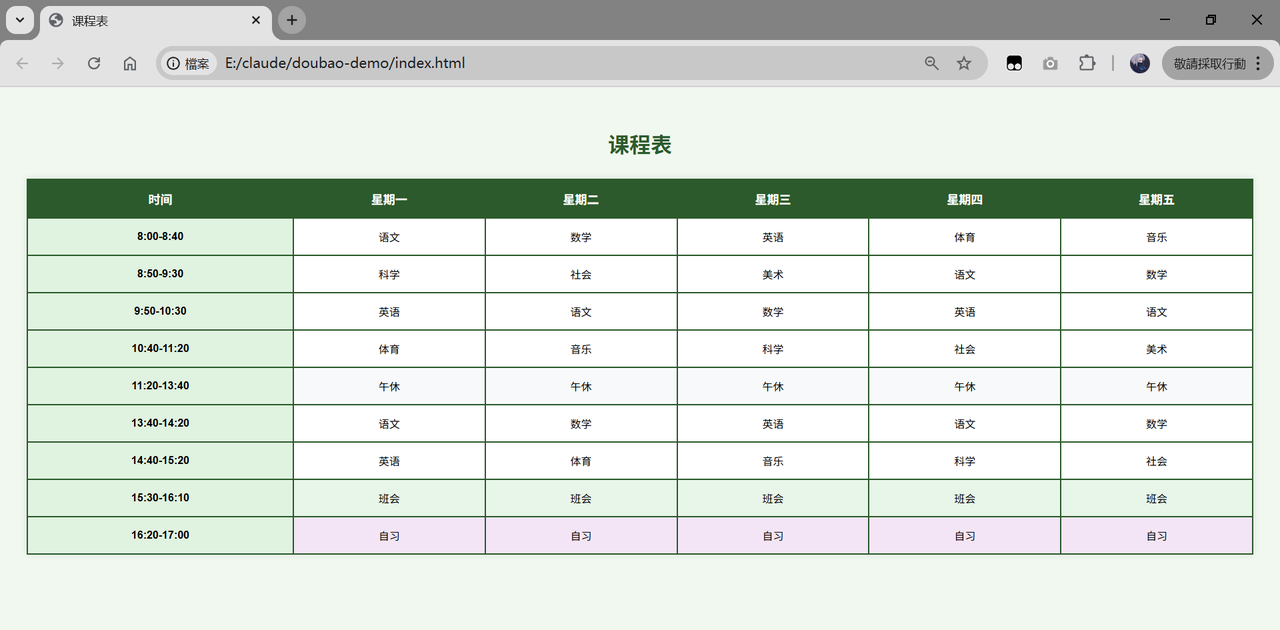Click 自习 under 星期一
Image resolution: width=1280 pixels, height=630 pixels.
tap(389, 536)
